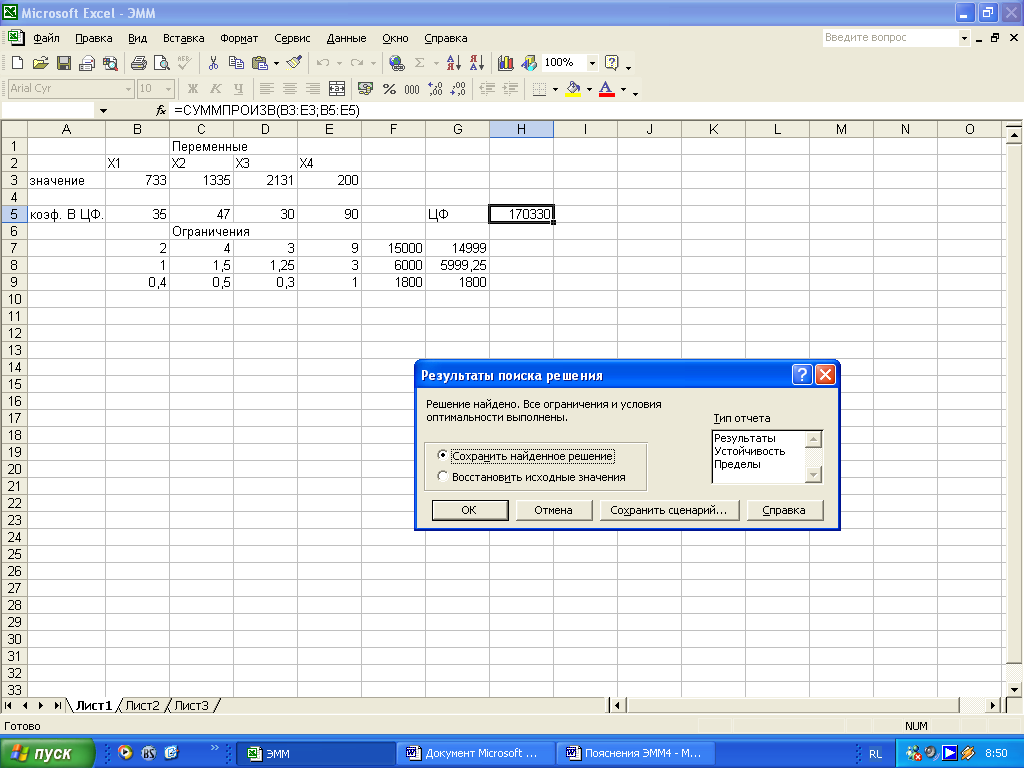Sort ascending with the A-Z icon
Screen dimensions: 1024x768
454,63
